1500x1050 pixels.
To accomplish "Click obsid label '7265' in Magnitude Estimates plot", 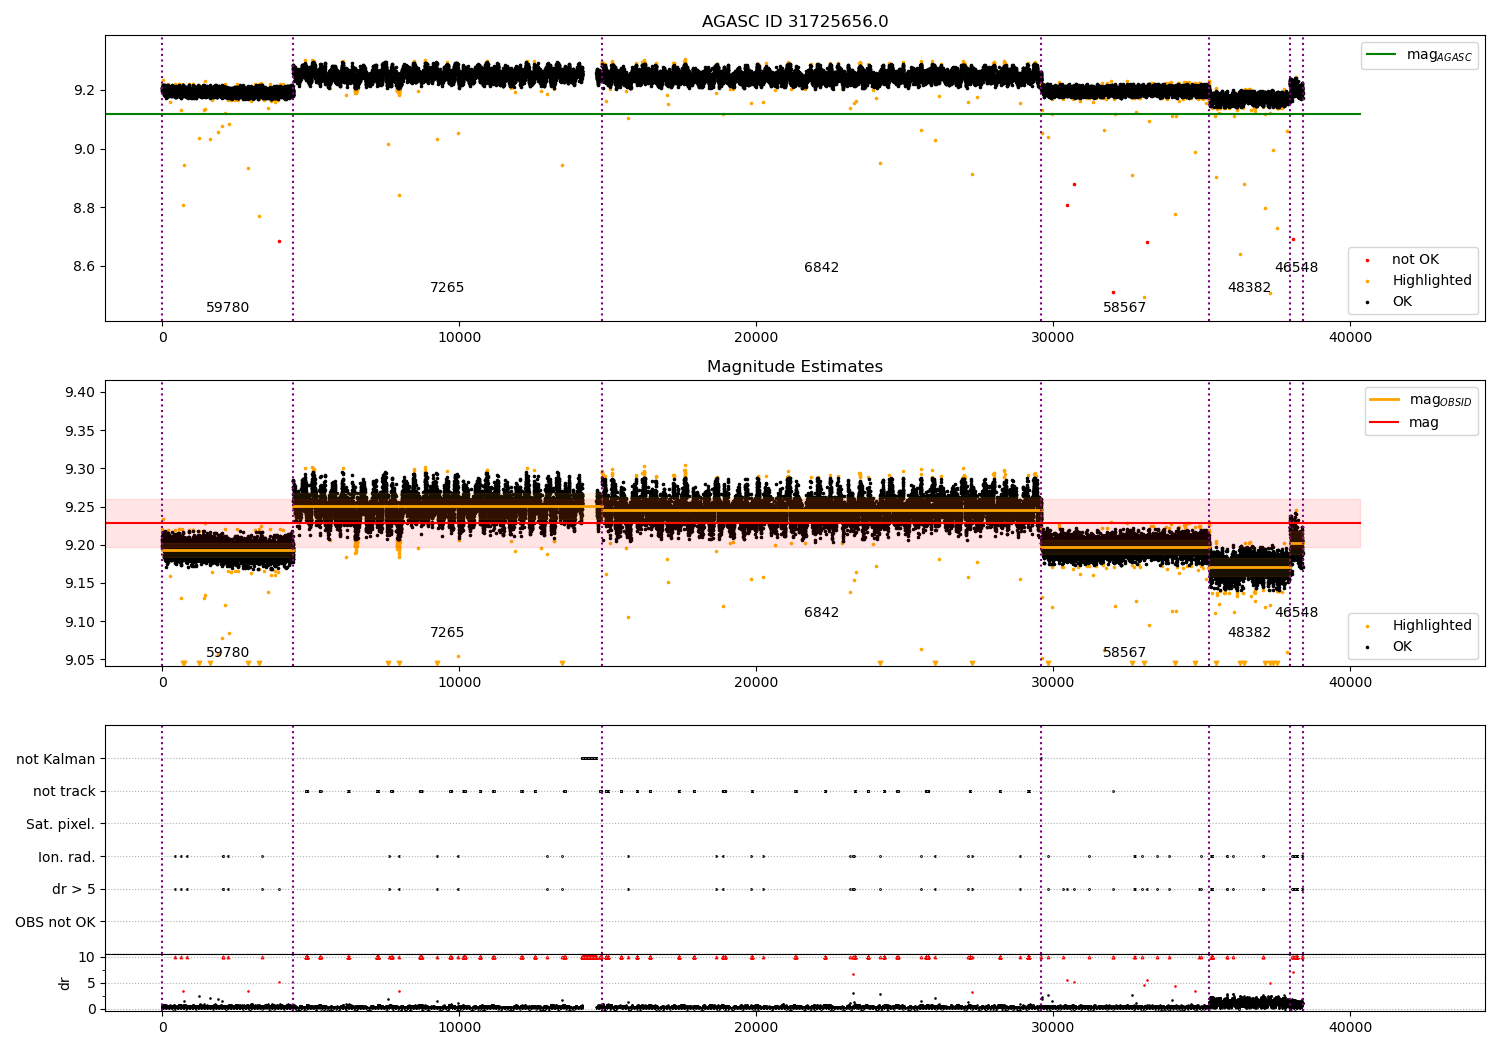I will [x=447, y=633].
